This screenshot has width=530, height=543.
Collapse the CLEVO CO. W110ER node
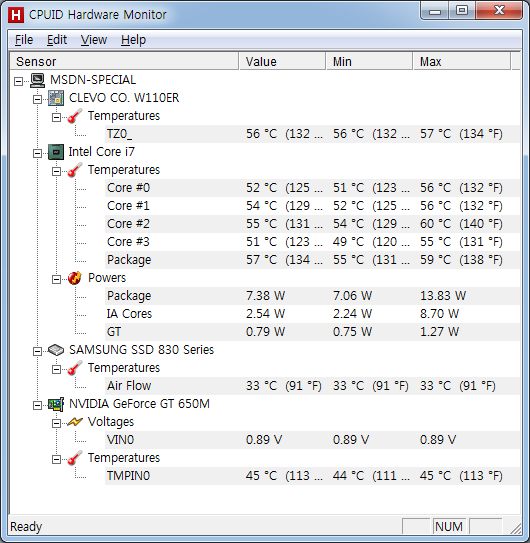coord(37,99)
